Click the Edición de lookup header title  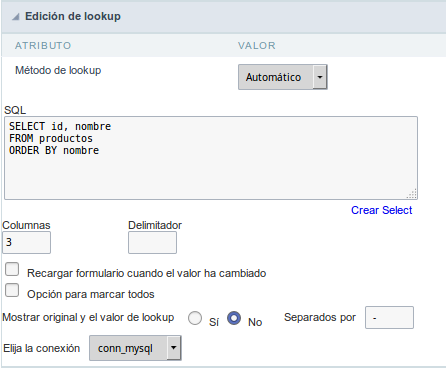tap(73, 16)
